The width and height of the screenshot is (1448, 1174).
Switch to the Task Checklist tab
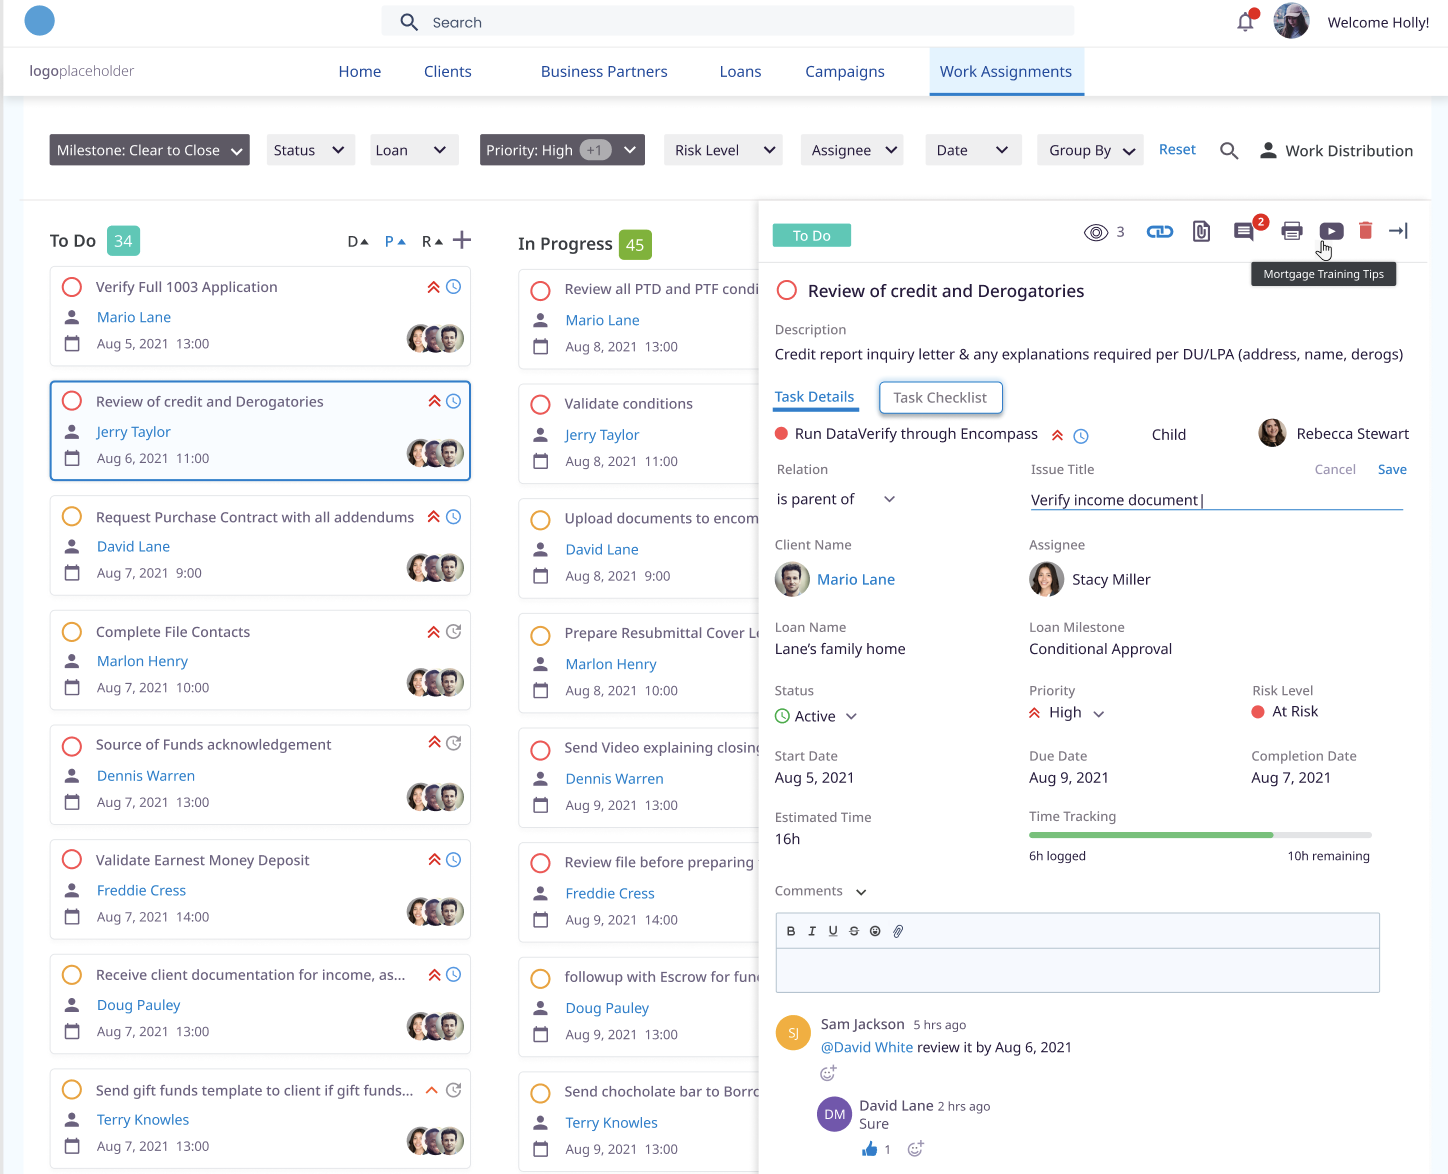click(x=940, y=397)
